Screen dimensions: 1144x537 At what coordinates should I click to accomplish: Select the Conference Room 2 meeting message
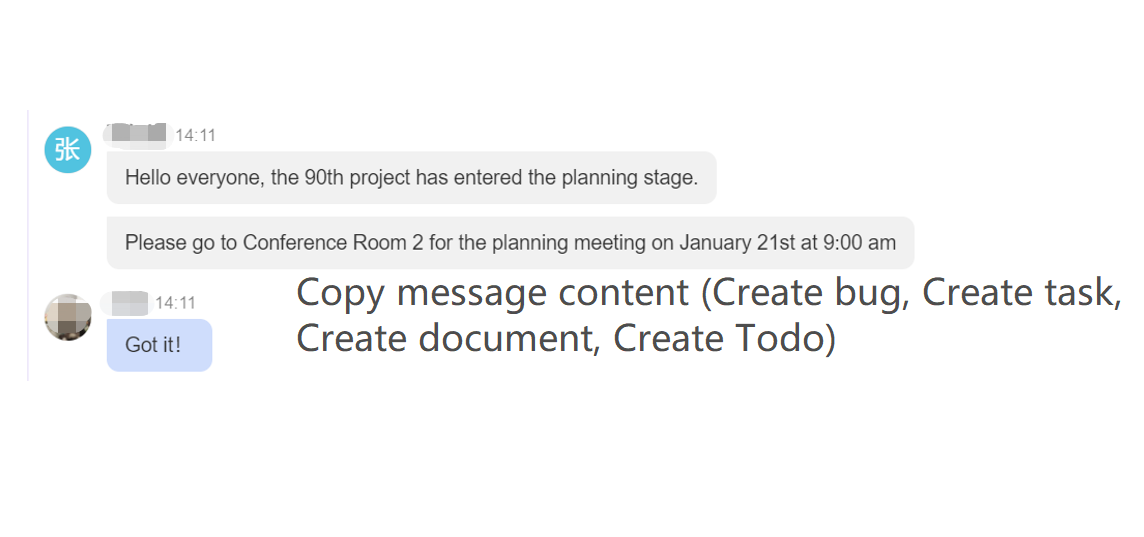click(x=510, y=243)
